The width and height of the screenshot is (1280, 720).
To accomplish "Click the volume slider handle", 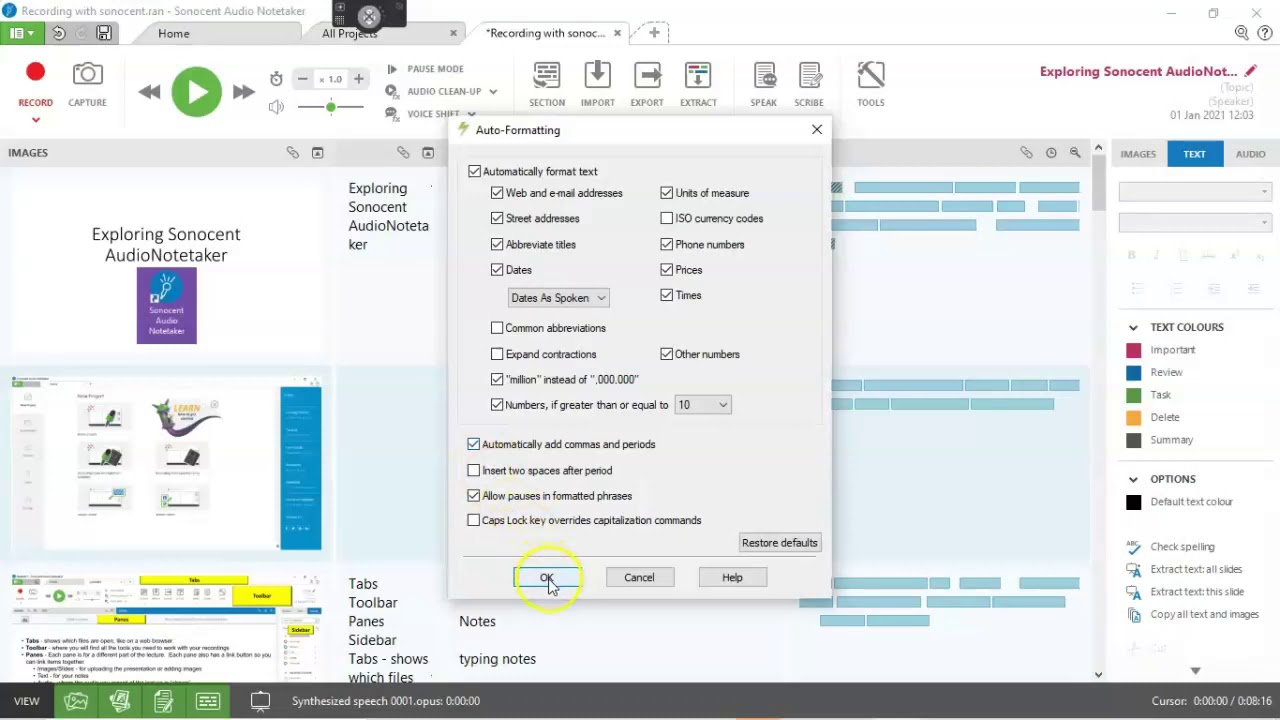I will pyautogui.click(x=331, y=106).
